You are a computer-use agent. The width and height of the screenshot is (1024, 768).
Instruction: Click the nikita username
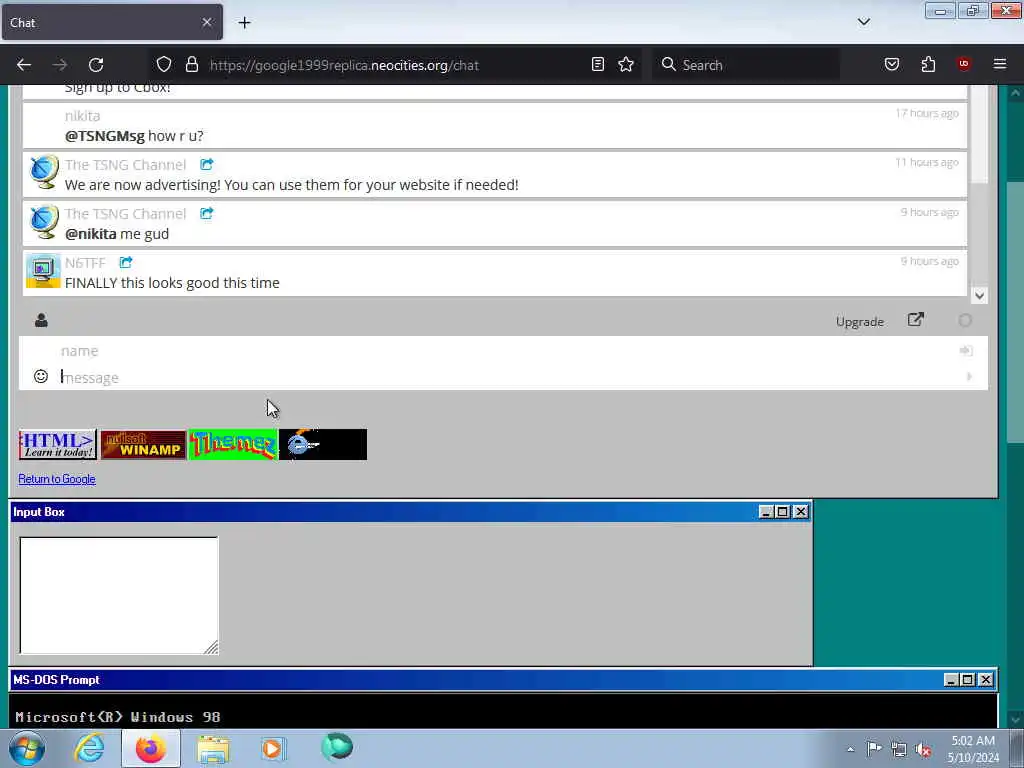pos(82,116)
